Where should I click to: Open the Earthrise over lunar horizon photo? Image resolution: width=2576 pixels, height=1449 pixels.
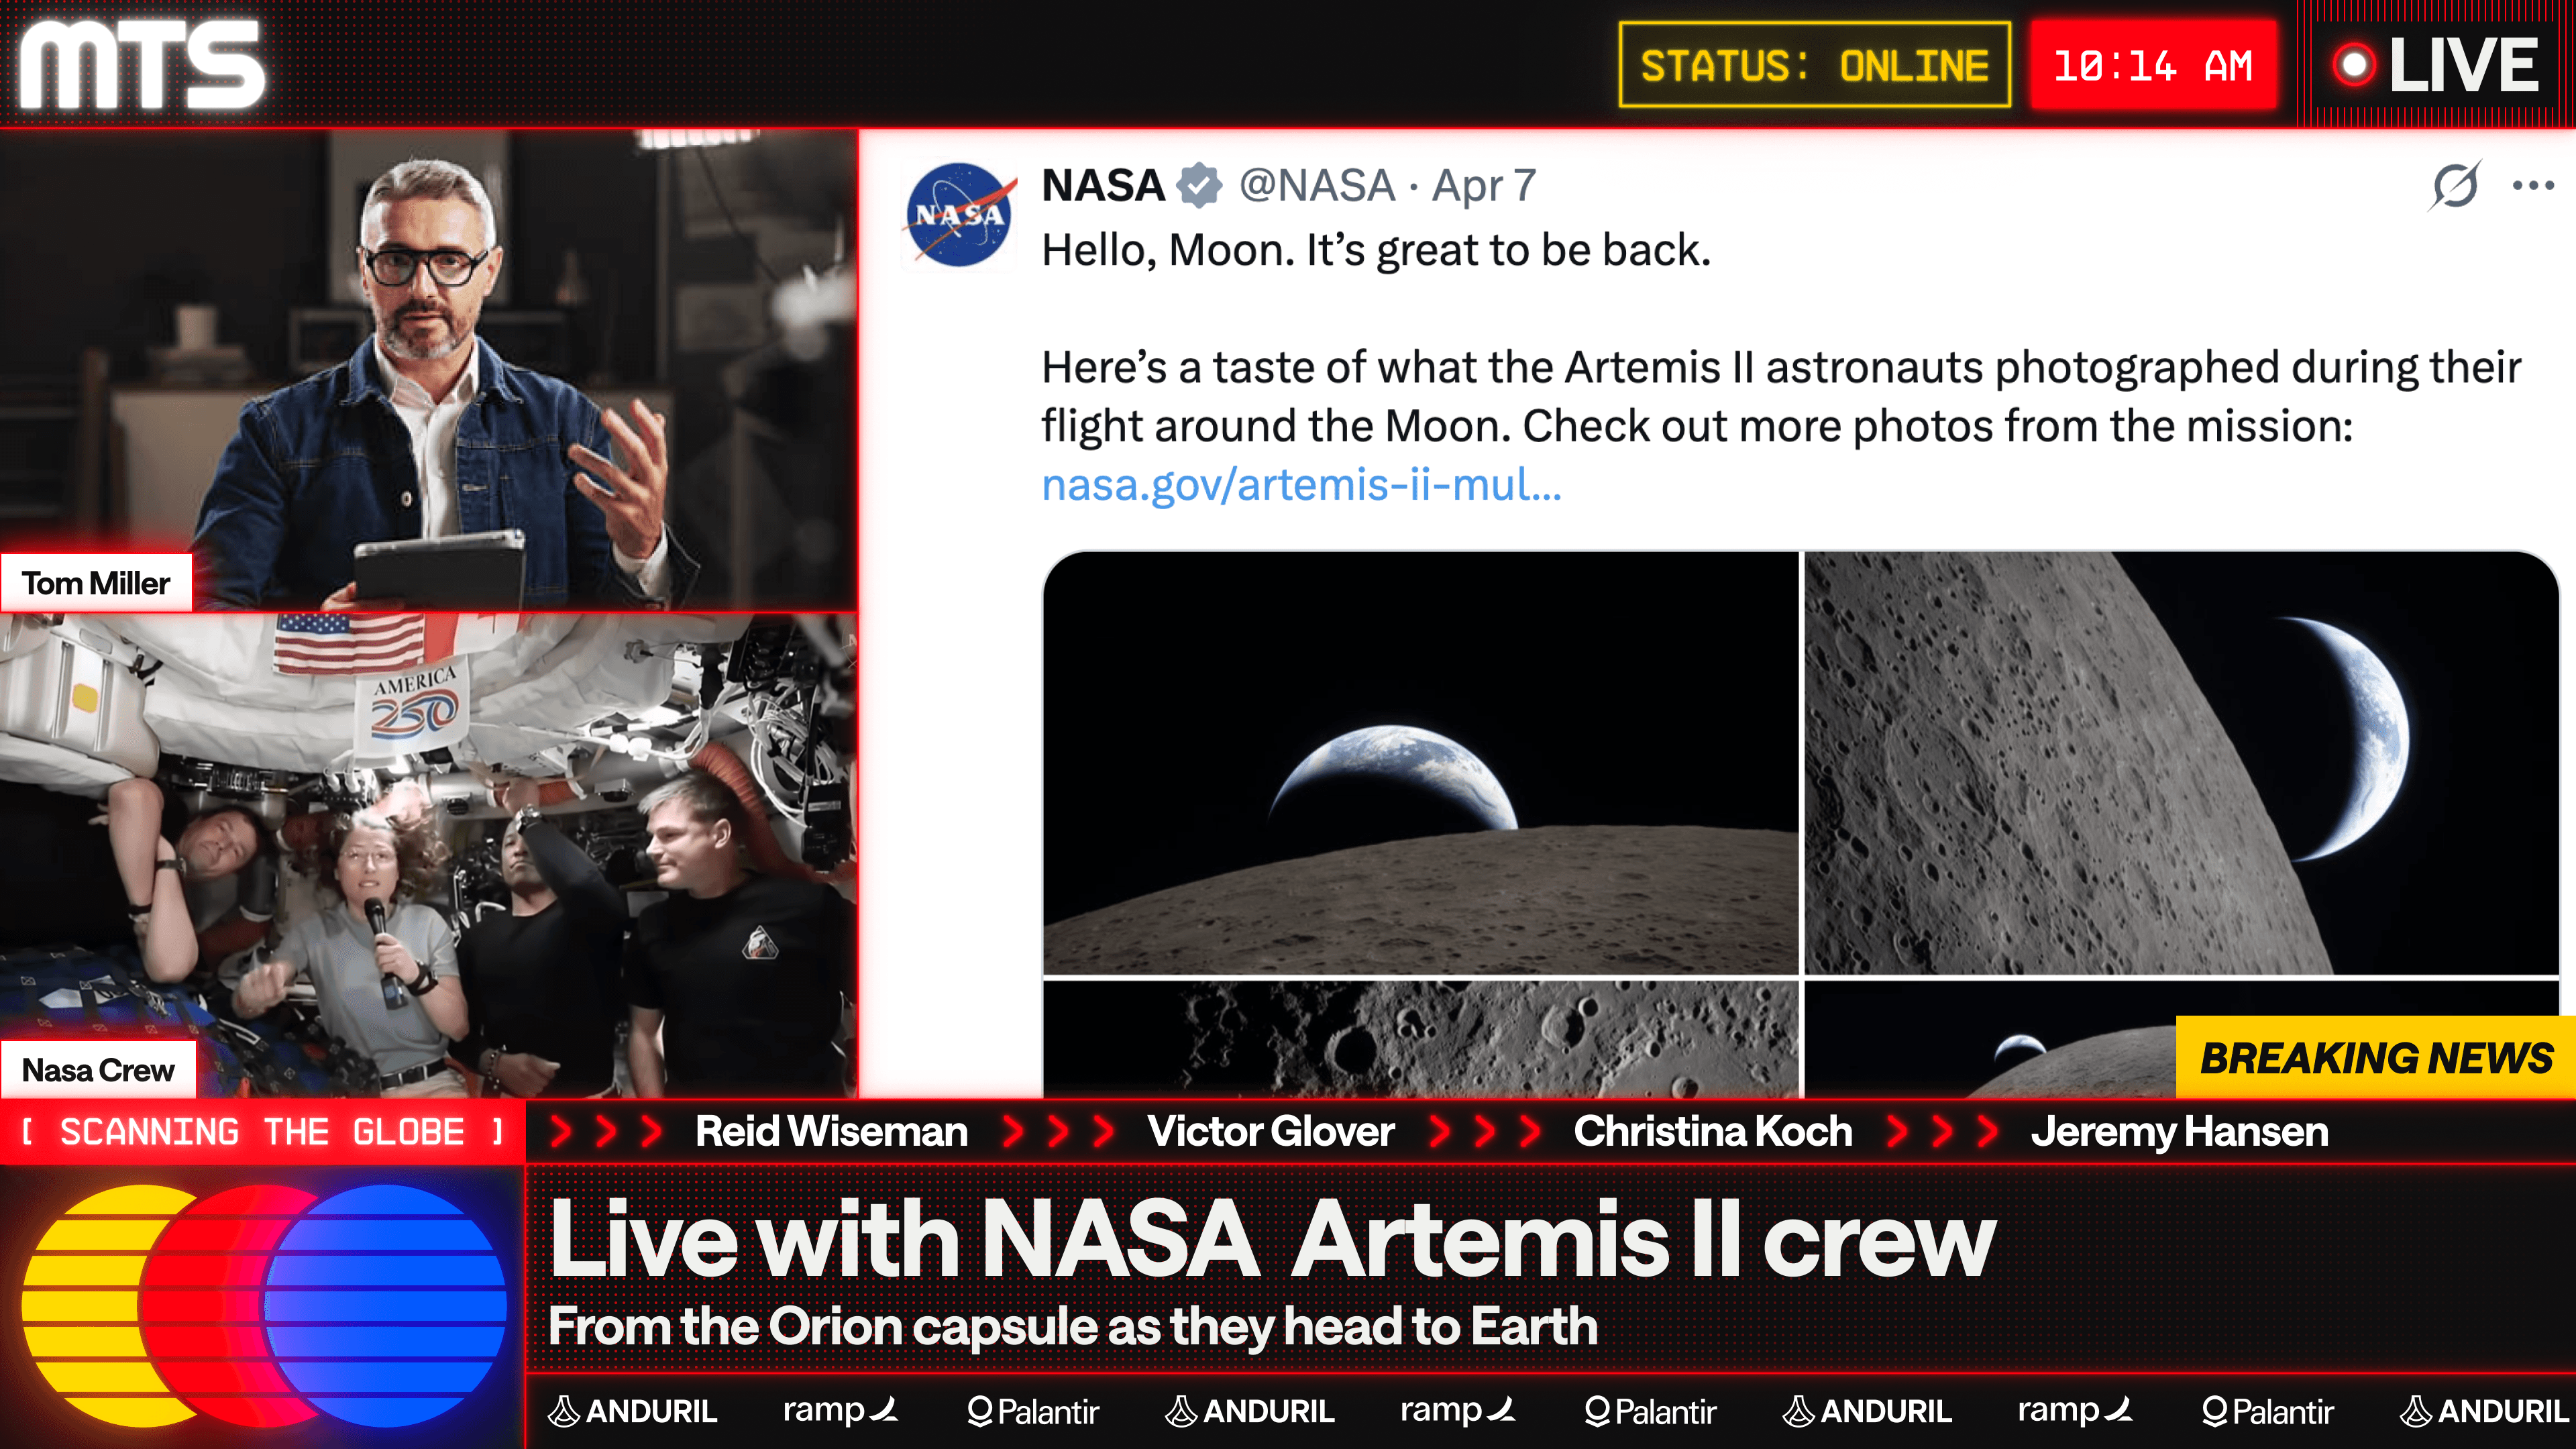click(1420, 762)
